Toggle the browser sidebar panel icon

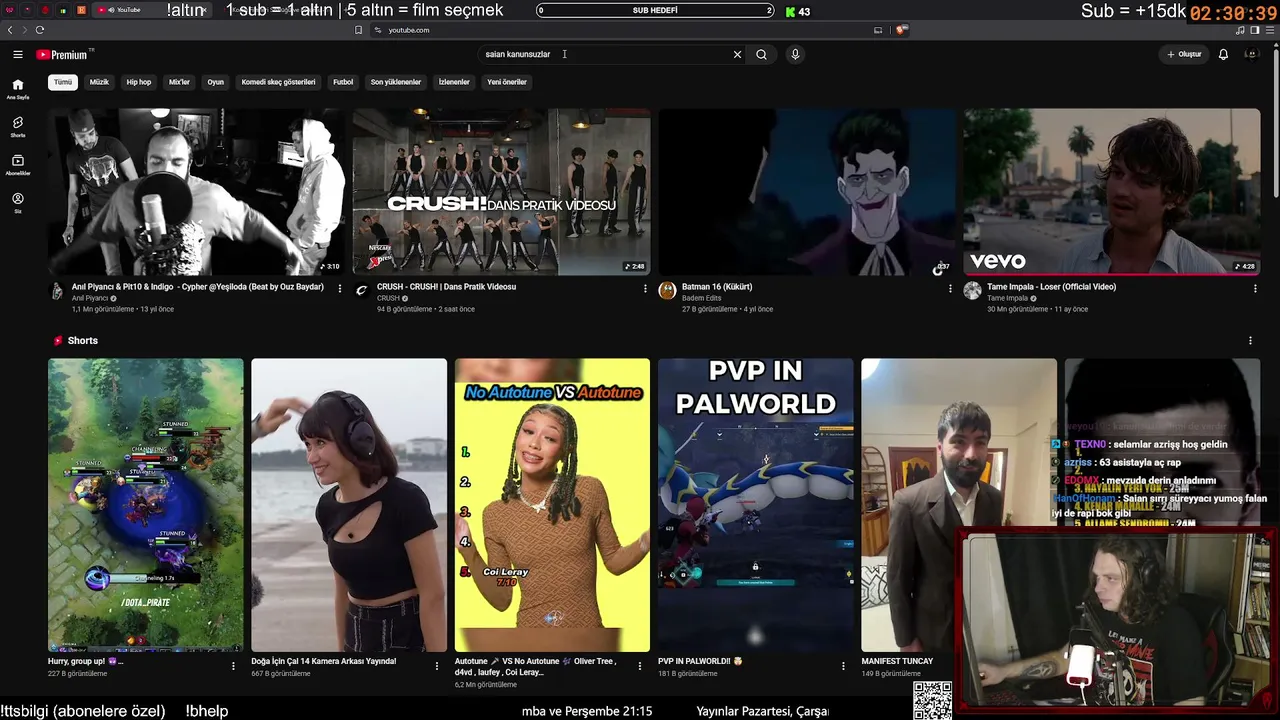pyautogui.click(x=1254, y=30)
